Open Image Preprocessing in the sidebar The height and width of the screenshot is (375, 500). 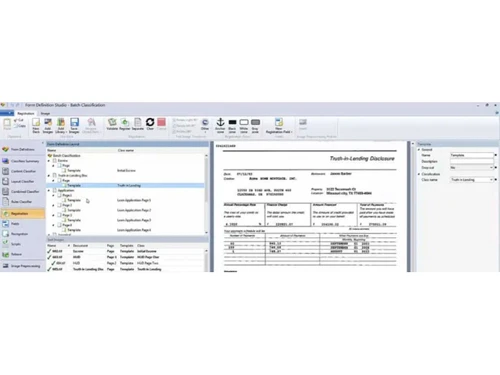22,266
